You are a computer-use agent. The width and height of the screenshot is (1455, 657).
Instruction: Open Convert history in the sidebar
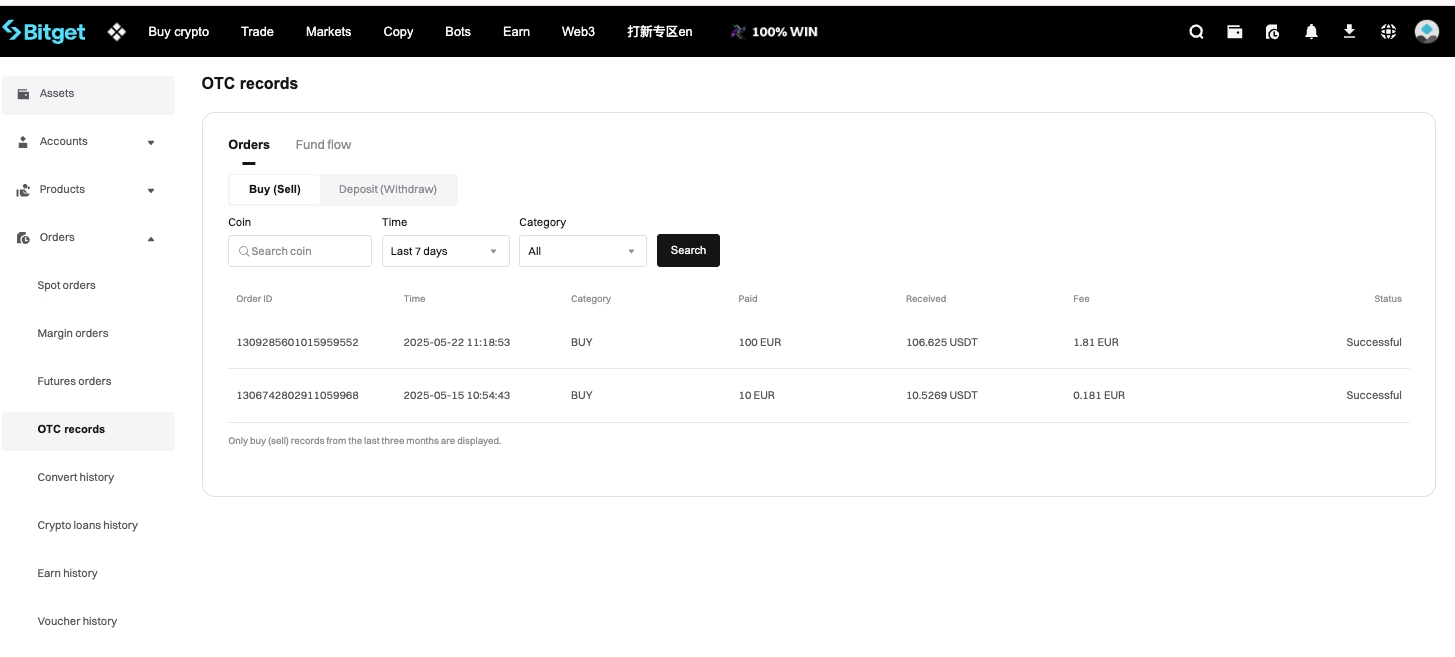pos(76,477)
